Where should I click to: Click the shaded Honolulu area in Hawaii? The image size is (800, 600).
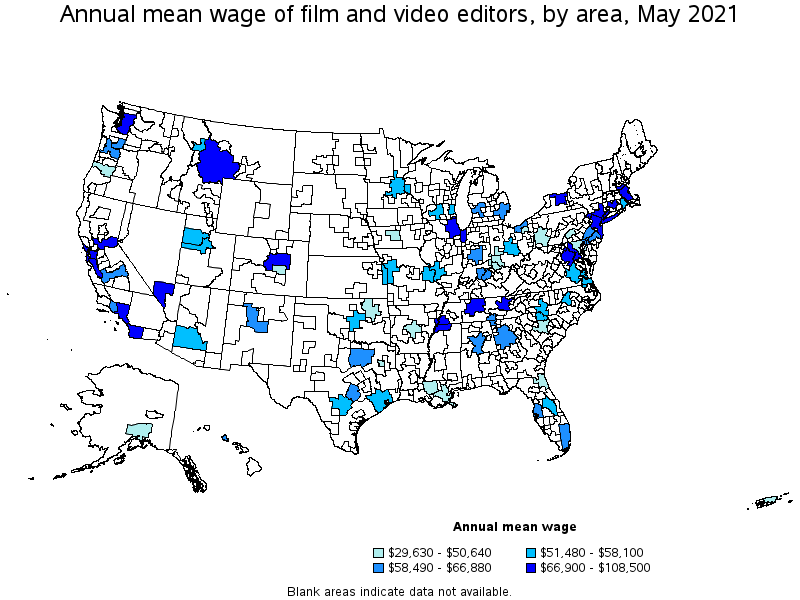[x=225, y=438]
